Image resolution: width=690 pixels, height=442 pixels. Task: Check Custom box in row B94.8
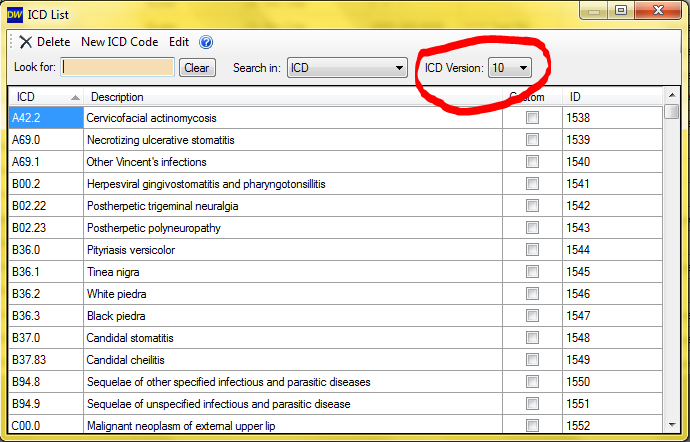coord(532,382)
